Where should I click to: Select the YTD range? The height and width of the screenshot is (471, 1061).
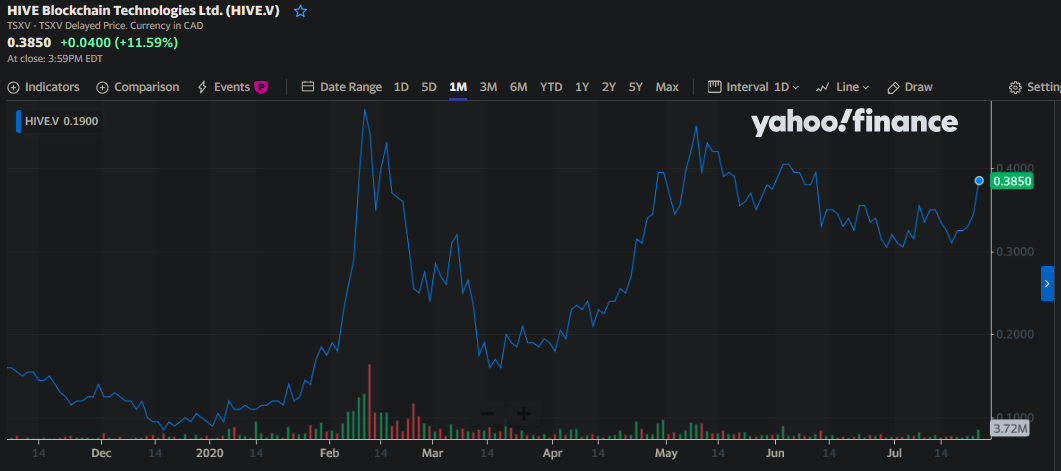551,87
